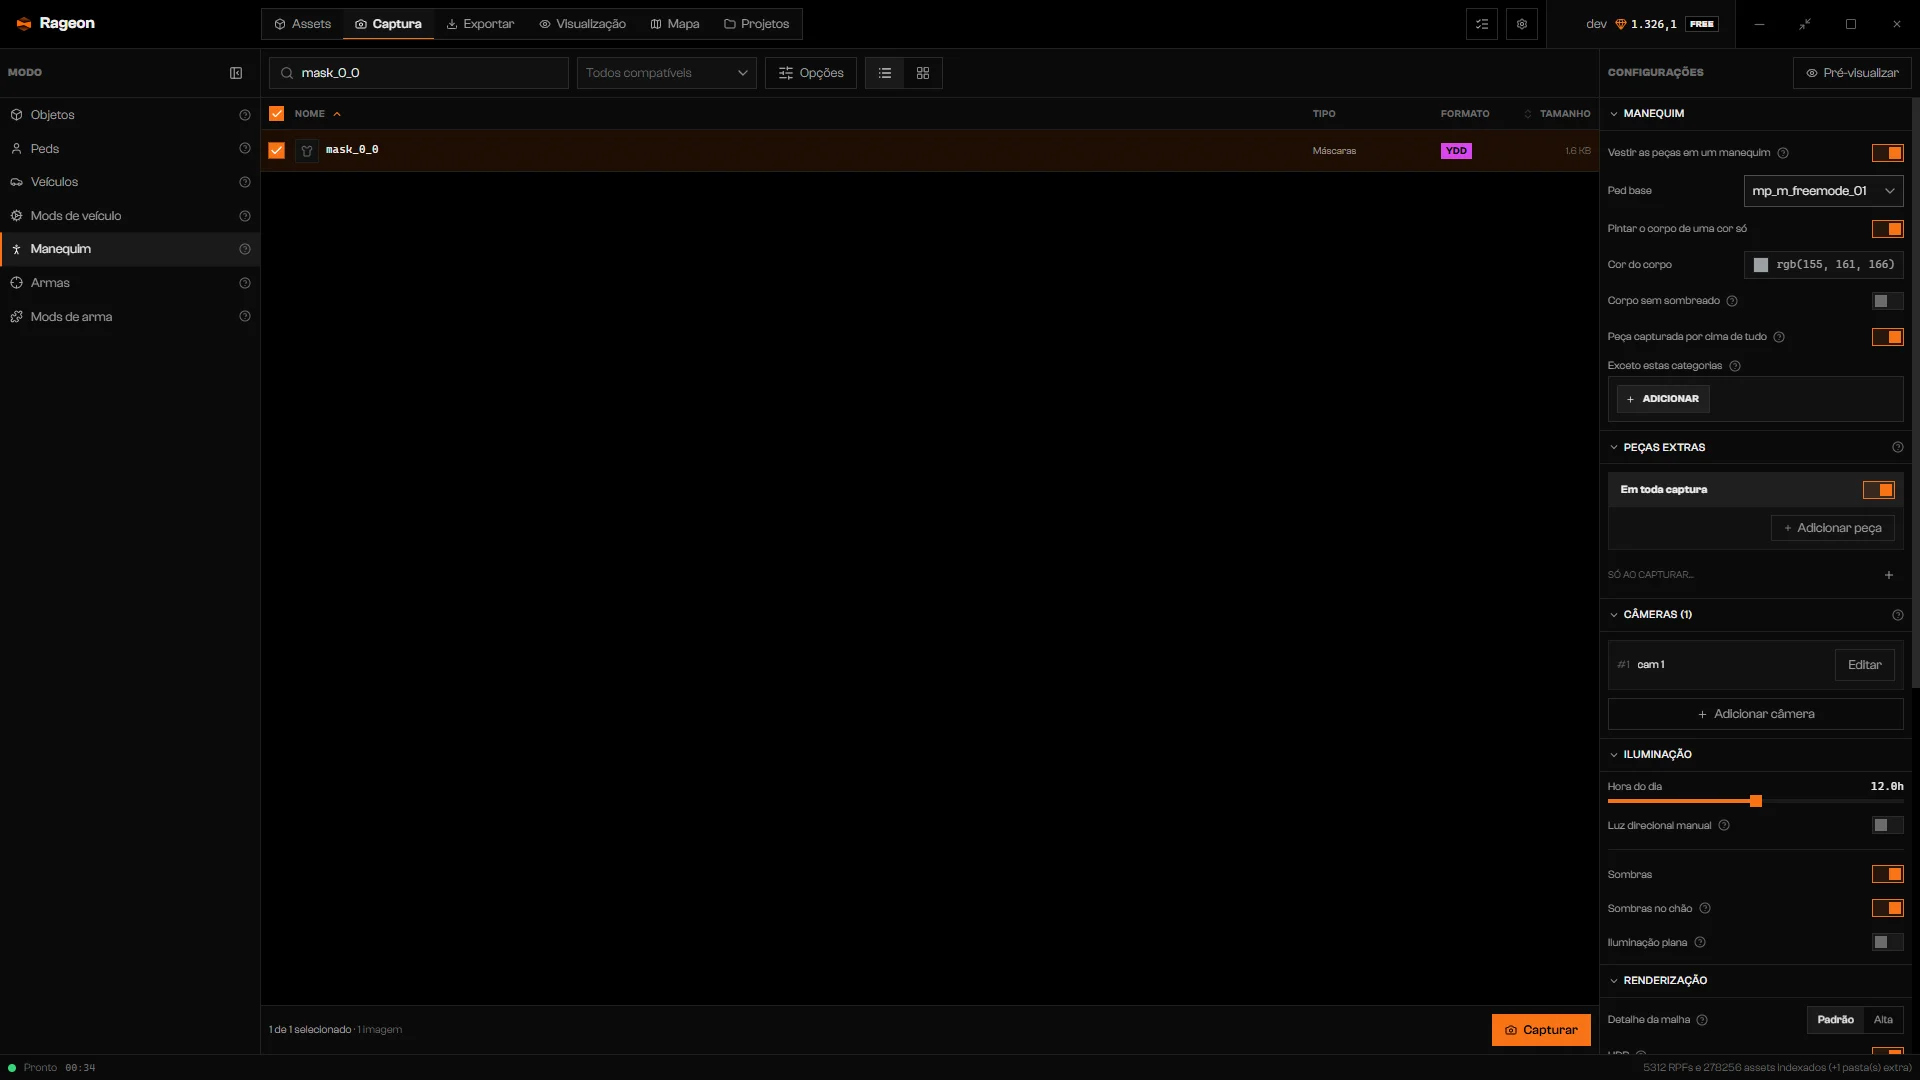The height and width of the screenshot is (1080, 1920).
Task: Enable Corpo sem sombreado switch
Action: [x=1888, y=301]
